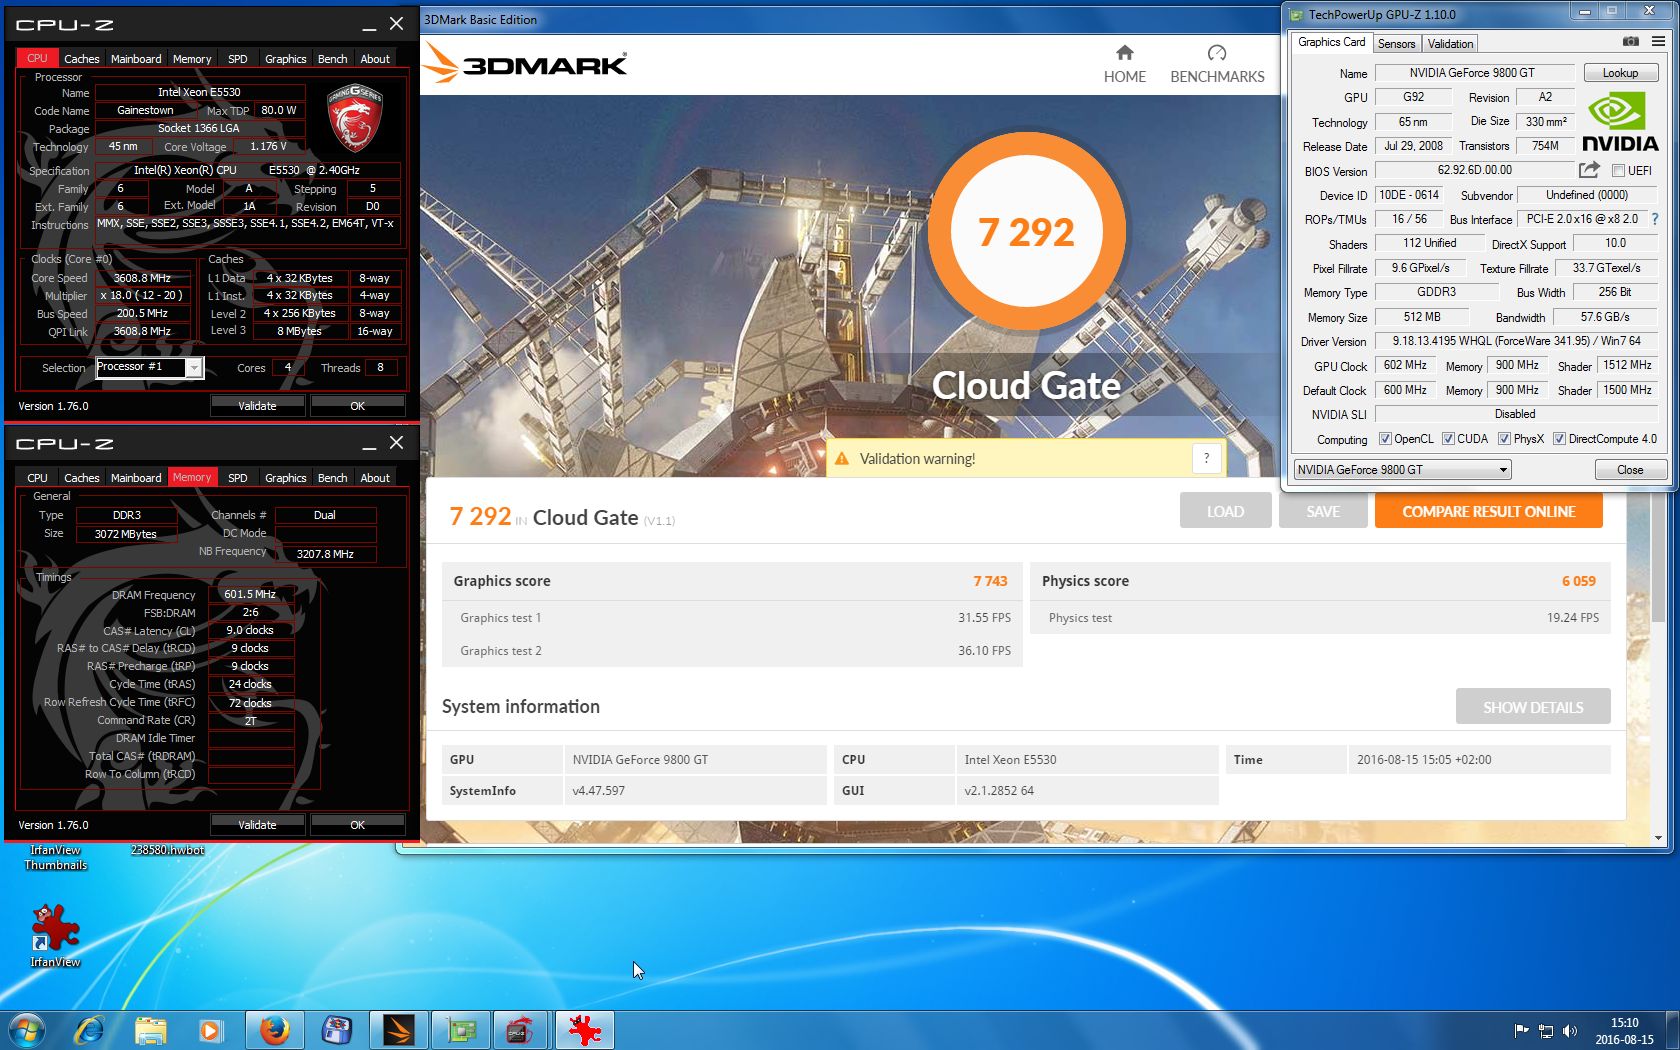Click the floppy-disk app taskbar icon
The width and height of the screenshot is (1680, 1050).
pyautogui.click(x=337, y=1030)
